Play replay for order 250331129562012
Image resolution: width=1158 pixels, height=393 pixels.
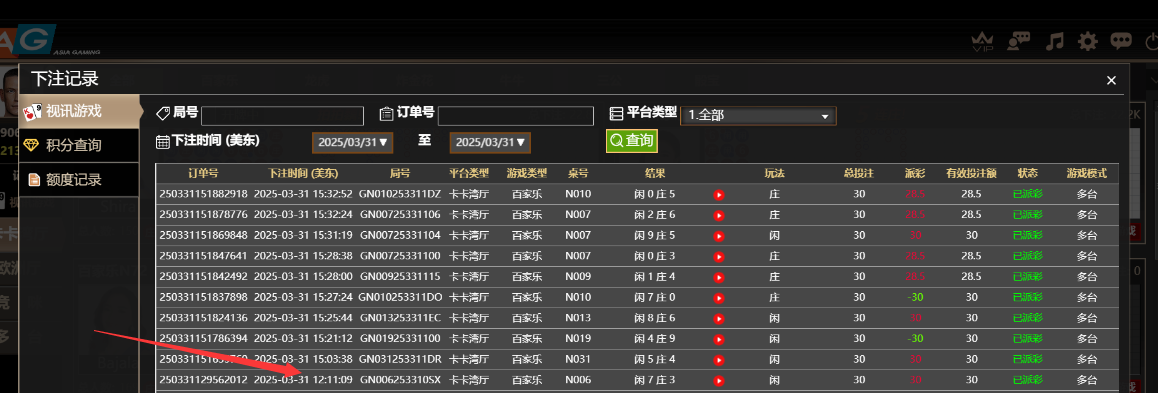coord(719,380)
